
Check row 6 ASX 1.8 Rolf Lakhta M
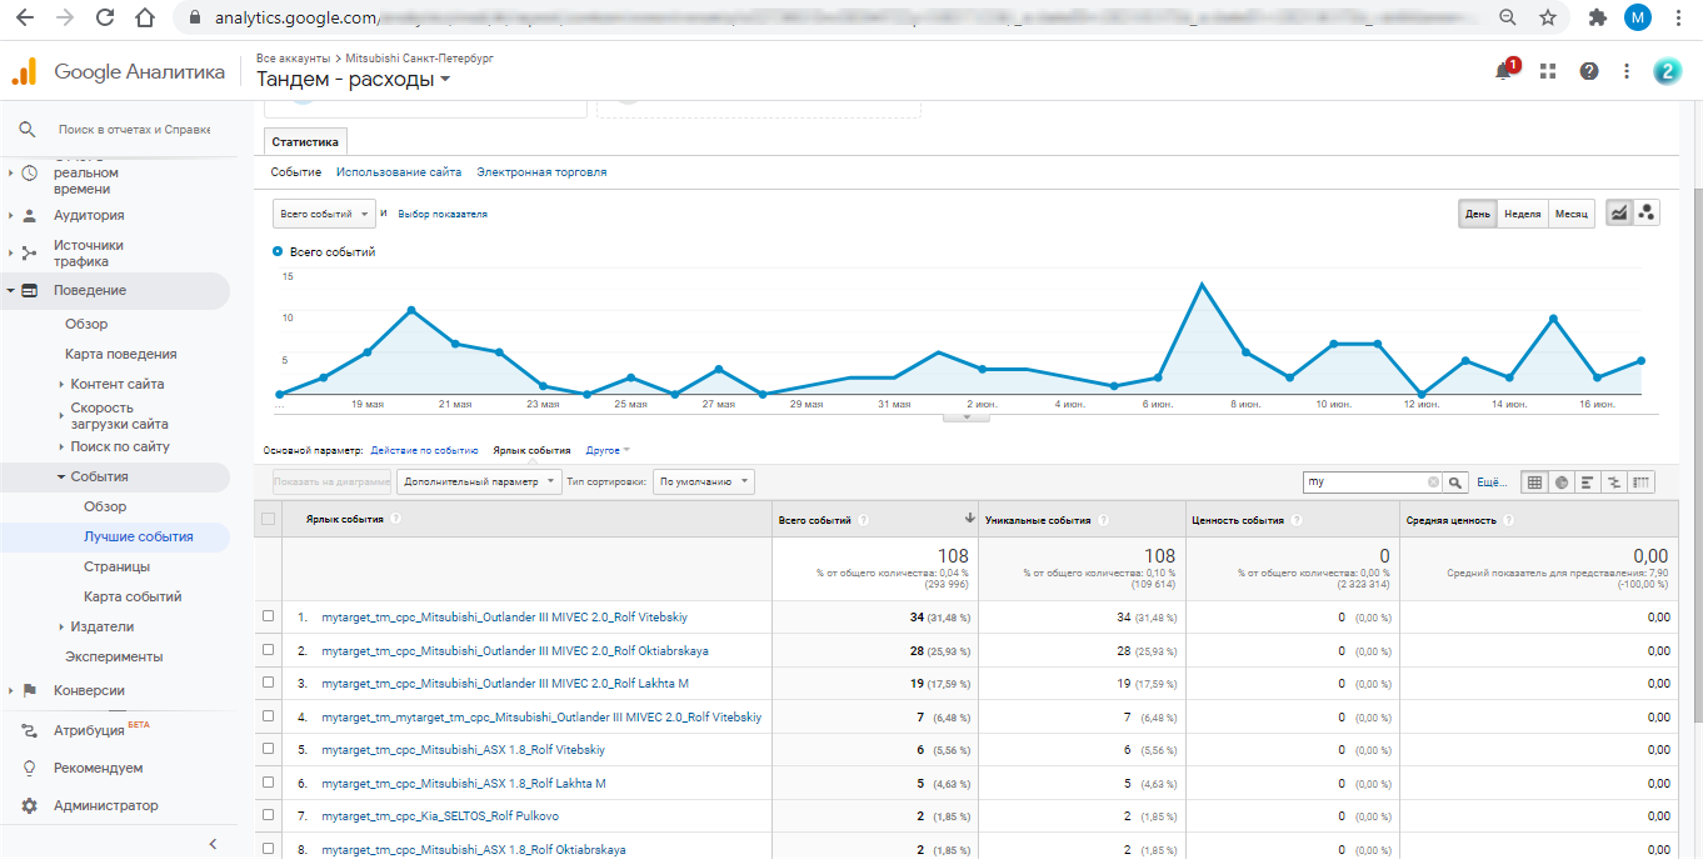coord(268,783)
